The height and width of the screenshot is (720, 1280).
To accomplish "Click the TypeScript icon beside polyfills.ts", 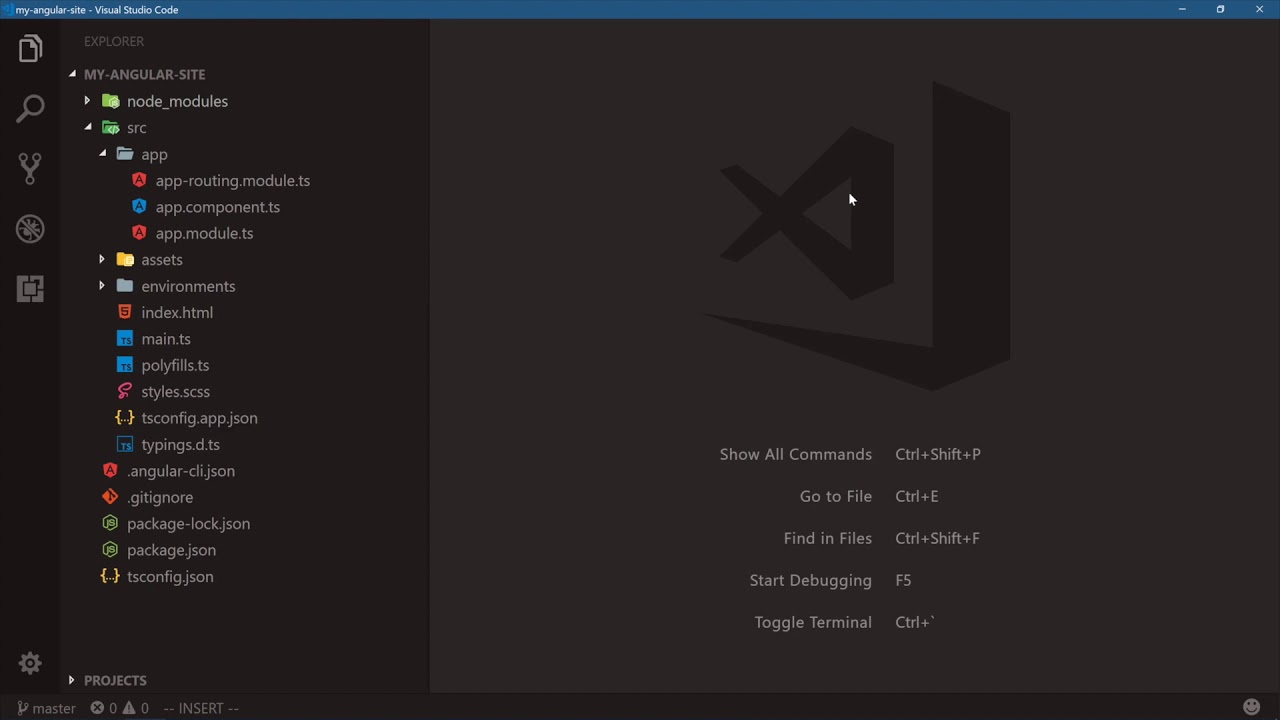I will pos(125,365).
